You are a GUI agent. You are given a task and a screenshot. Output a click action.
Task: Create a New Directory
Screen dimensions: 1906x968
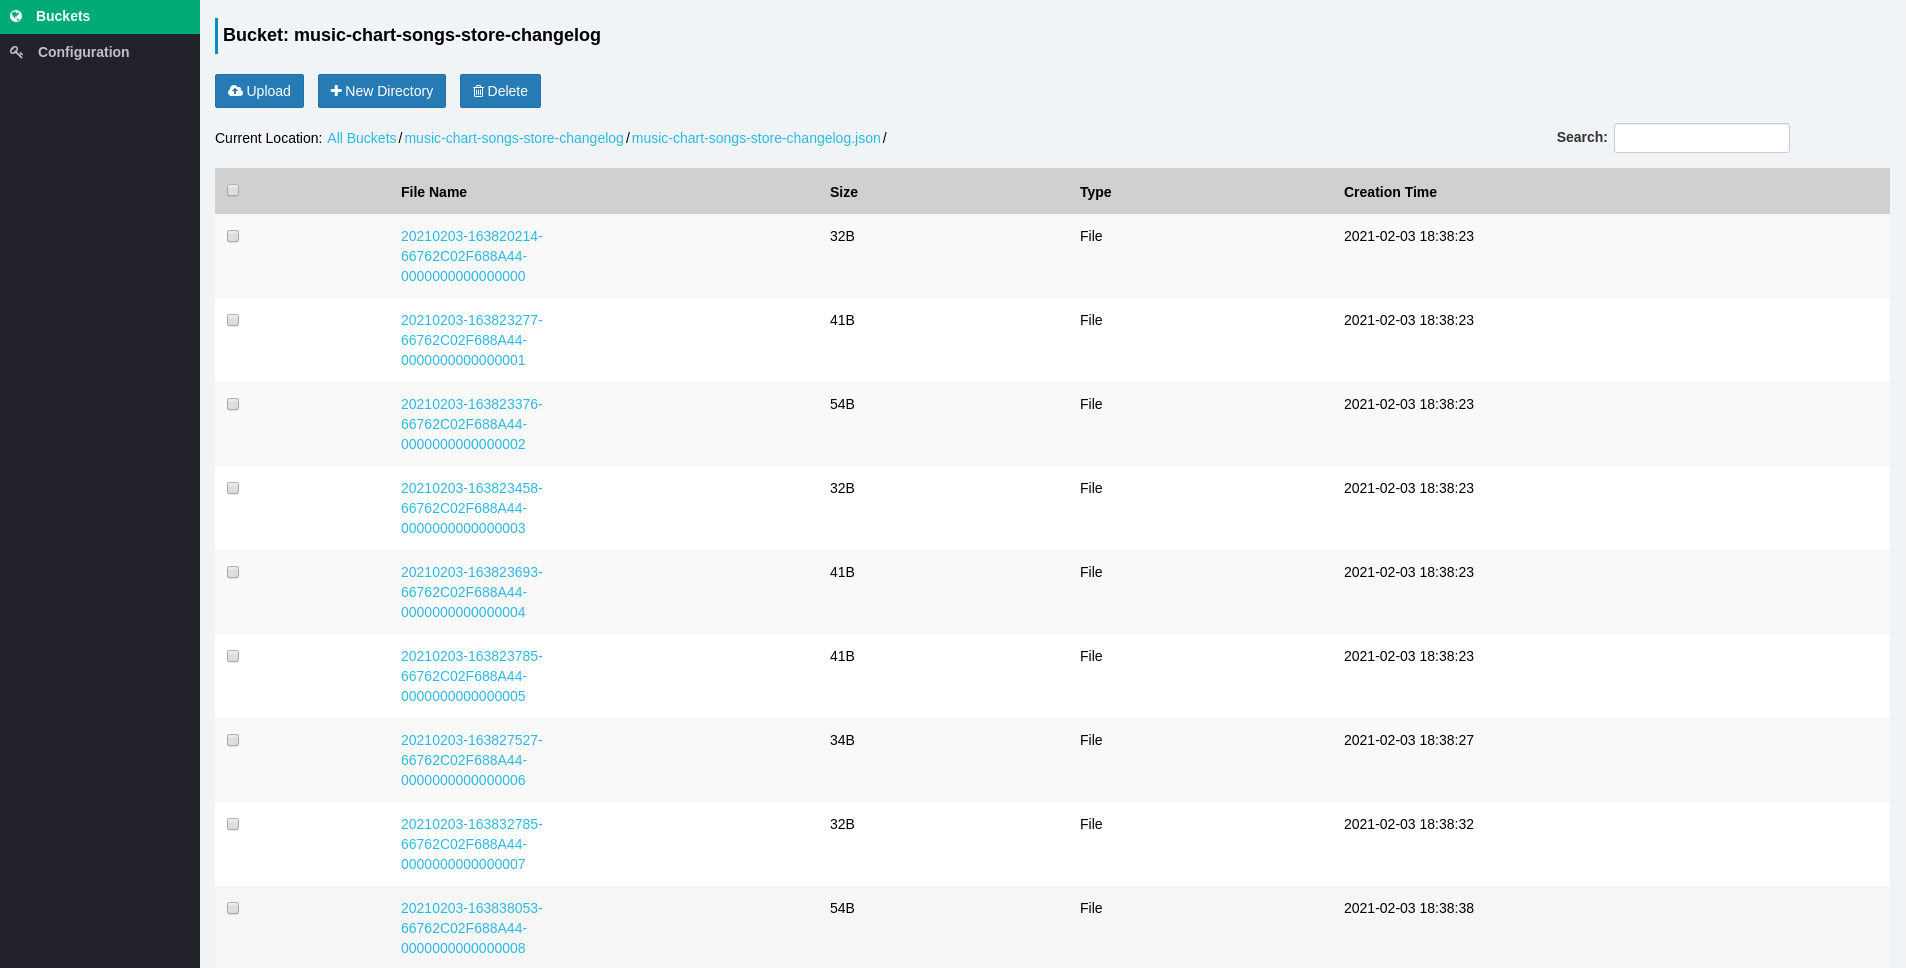pyautogui.click(x=382, y=91)
